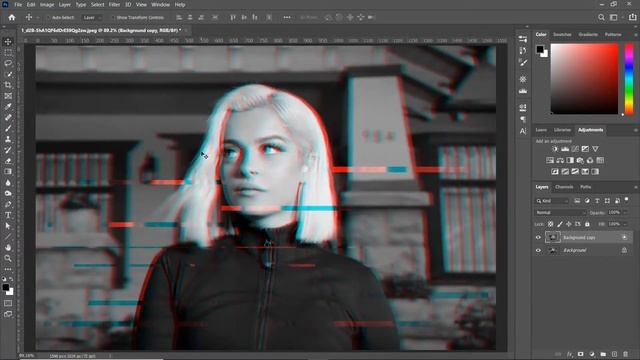
Task: Pick a color in the Color panel field
Action: 584,79
